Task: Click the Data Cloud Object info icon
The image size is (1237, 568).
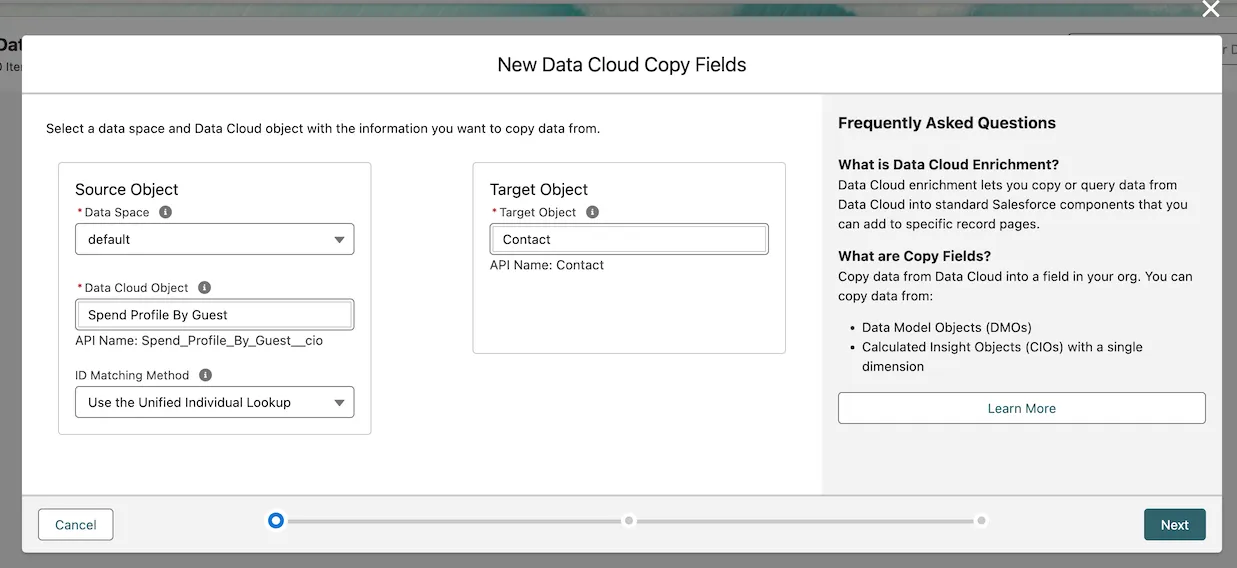Action: tap(205, 287)
